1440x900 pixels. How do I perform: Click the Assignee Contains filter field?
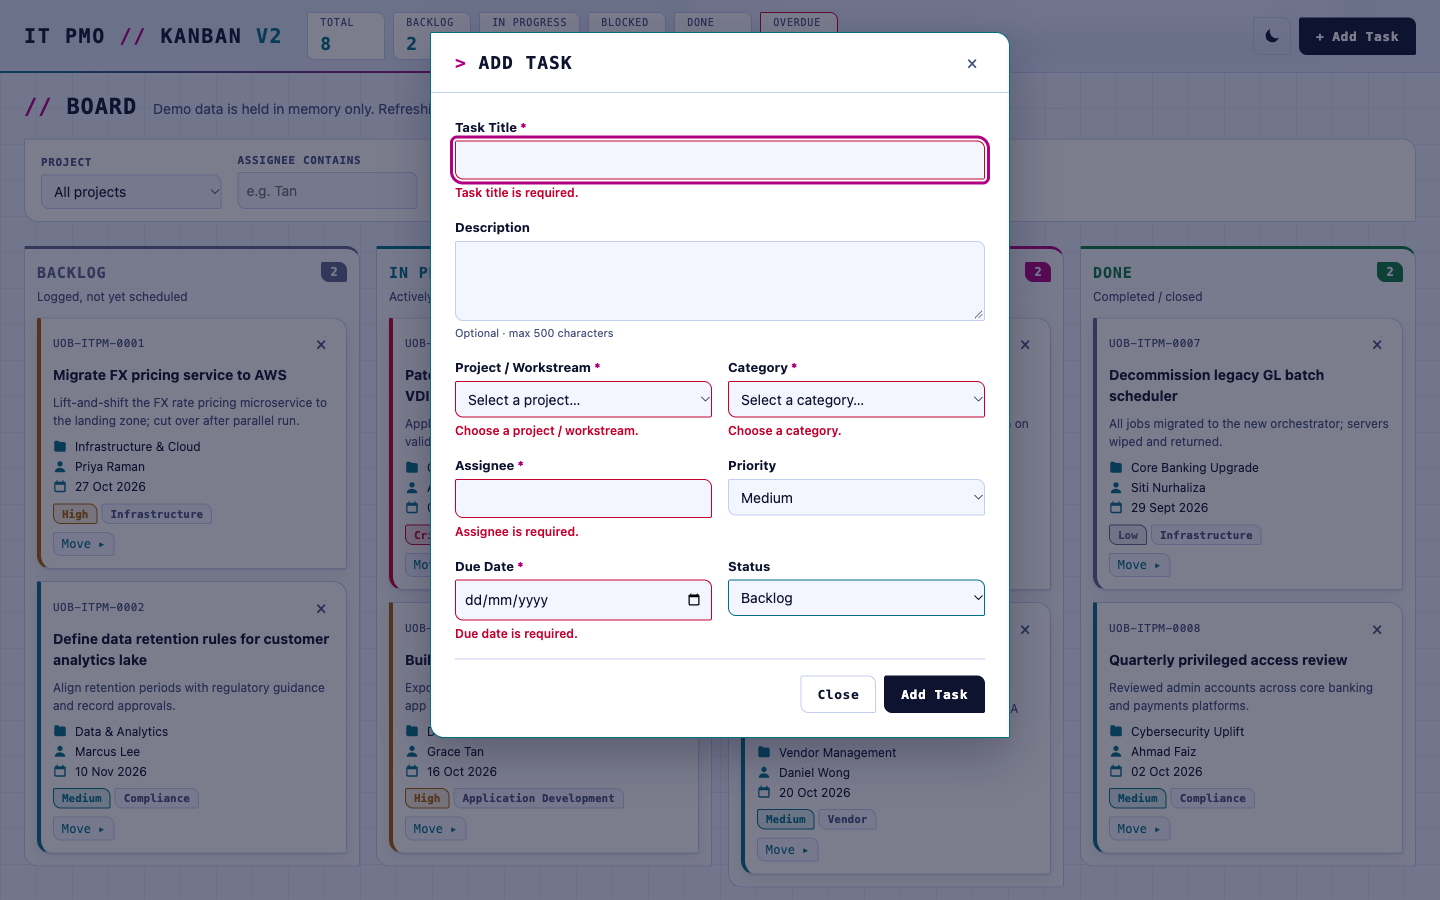coord(327,191)
